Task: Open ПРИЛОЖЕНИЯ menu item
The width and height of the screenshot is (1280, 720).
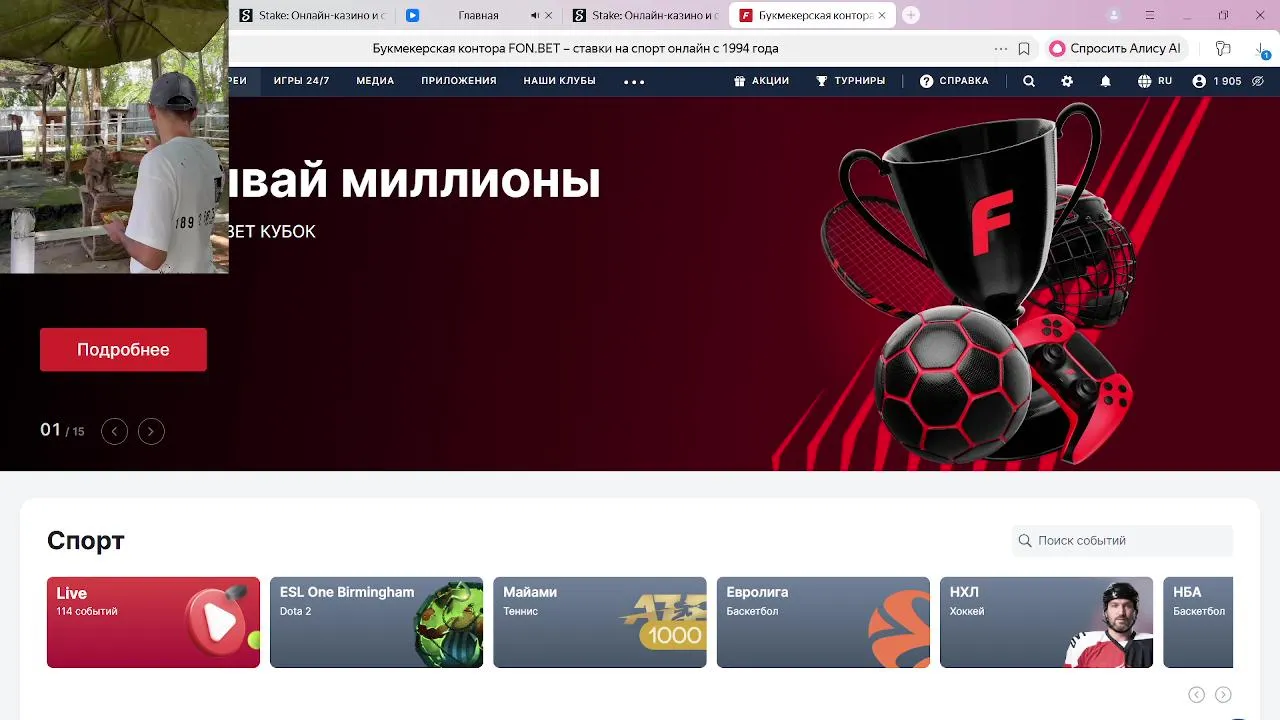Action: [458, 81]
